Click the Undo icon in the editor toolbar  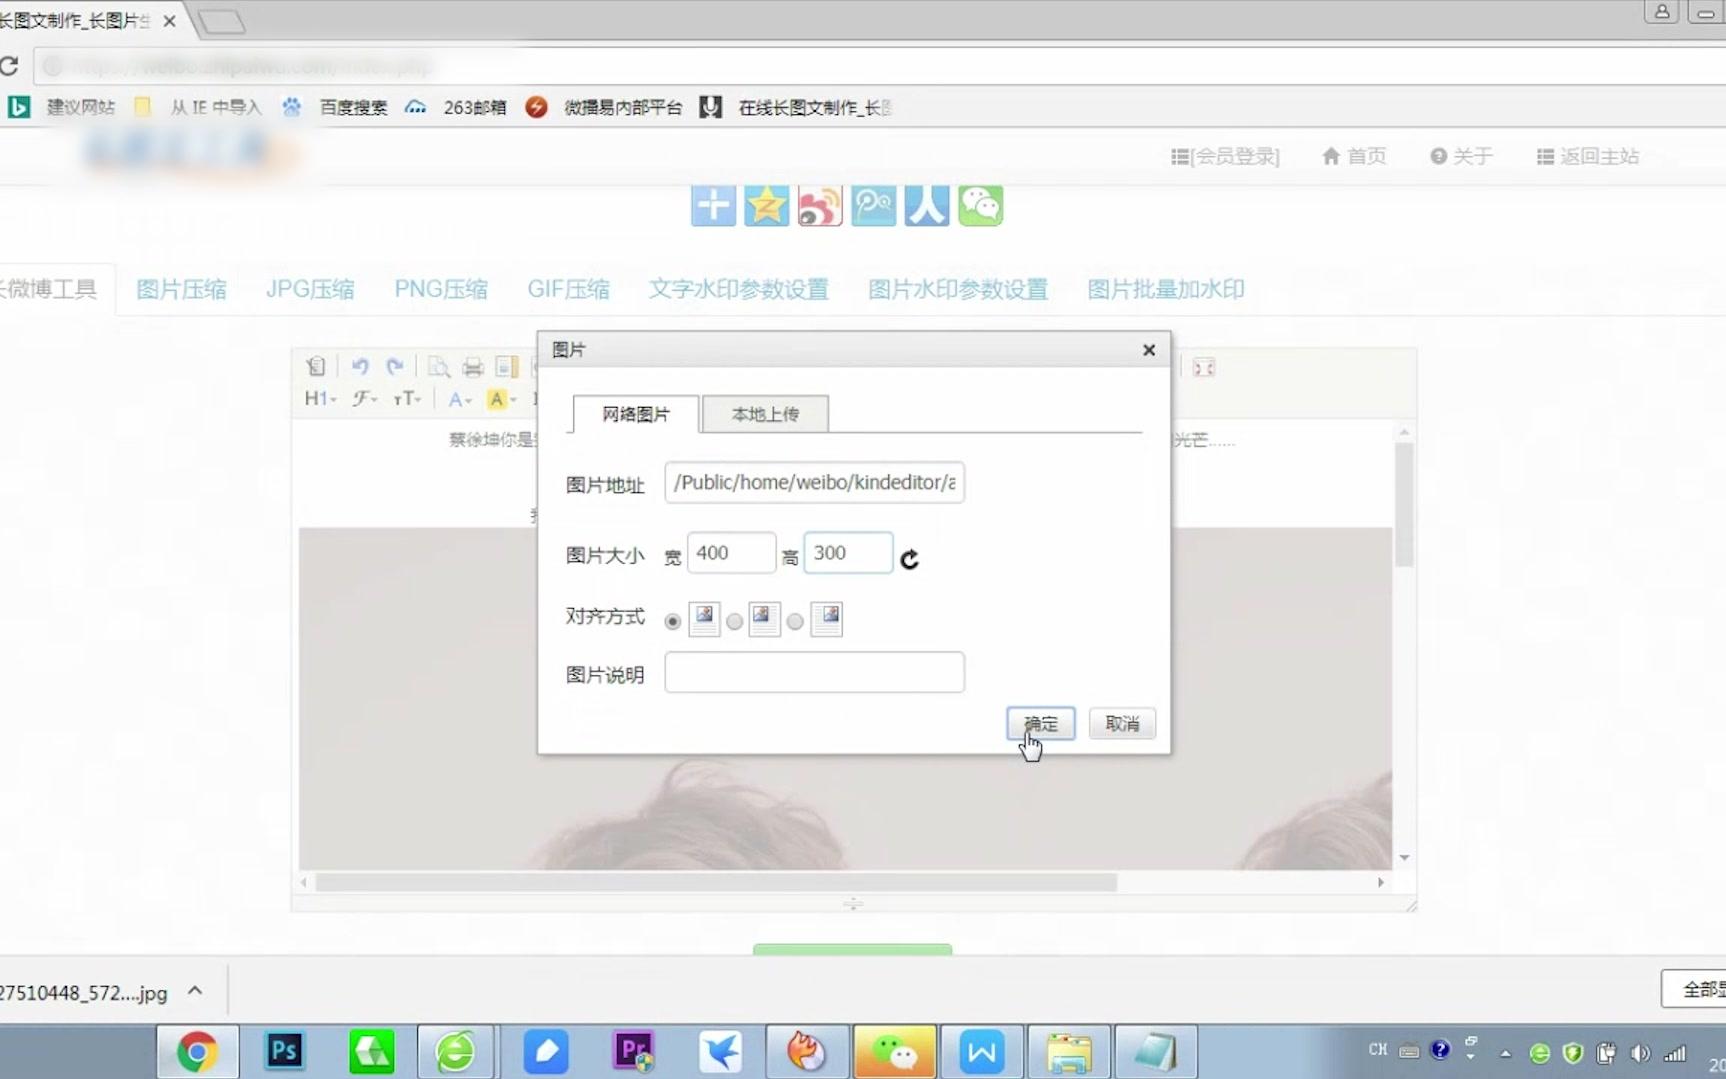pos(360,367)
